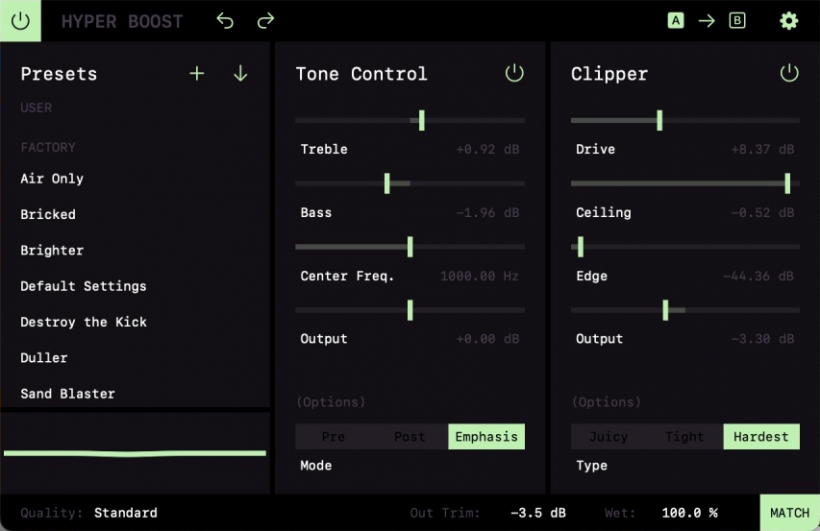Click the download arrow icon in Presets
The image size is (820, 531).
point(240,74)
